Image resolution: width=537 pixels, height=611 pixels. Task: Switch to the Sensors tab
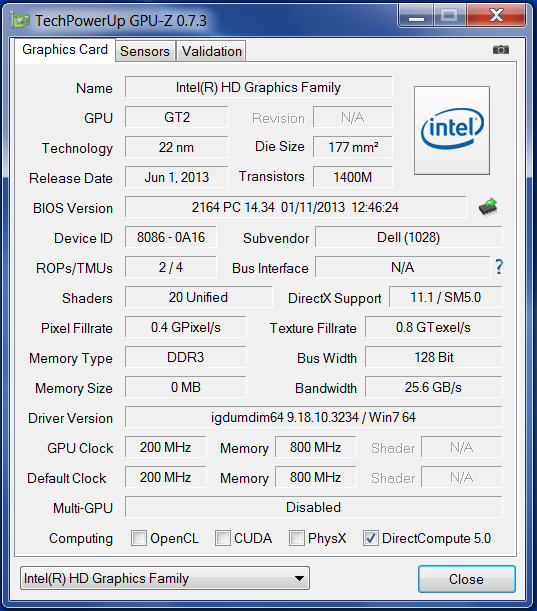(x=145, y=51)
